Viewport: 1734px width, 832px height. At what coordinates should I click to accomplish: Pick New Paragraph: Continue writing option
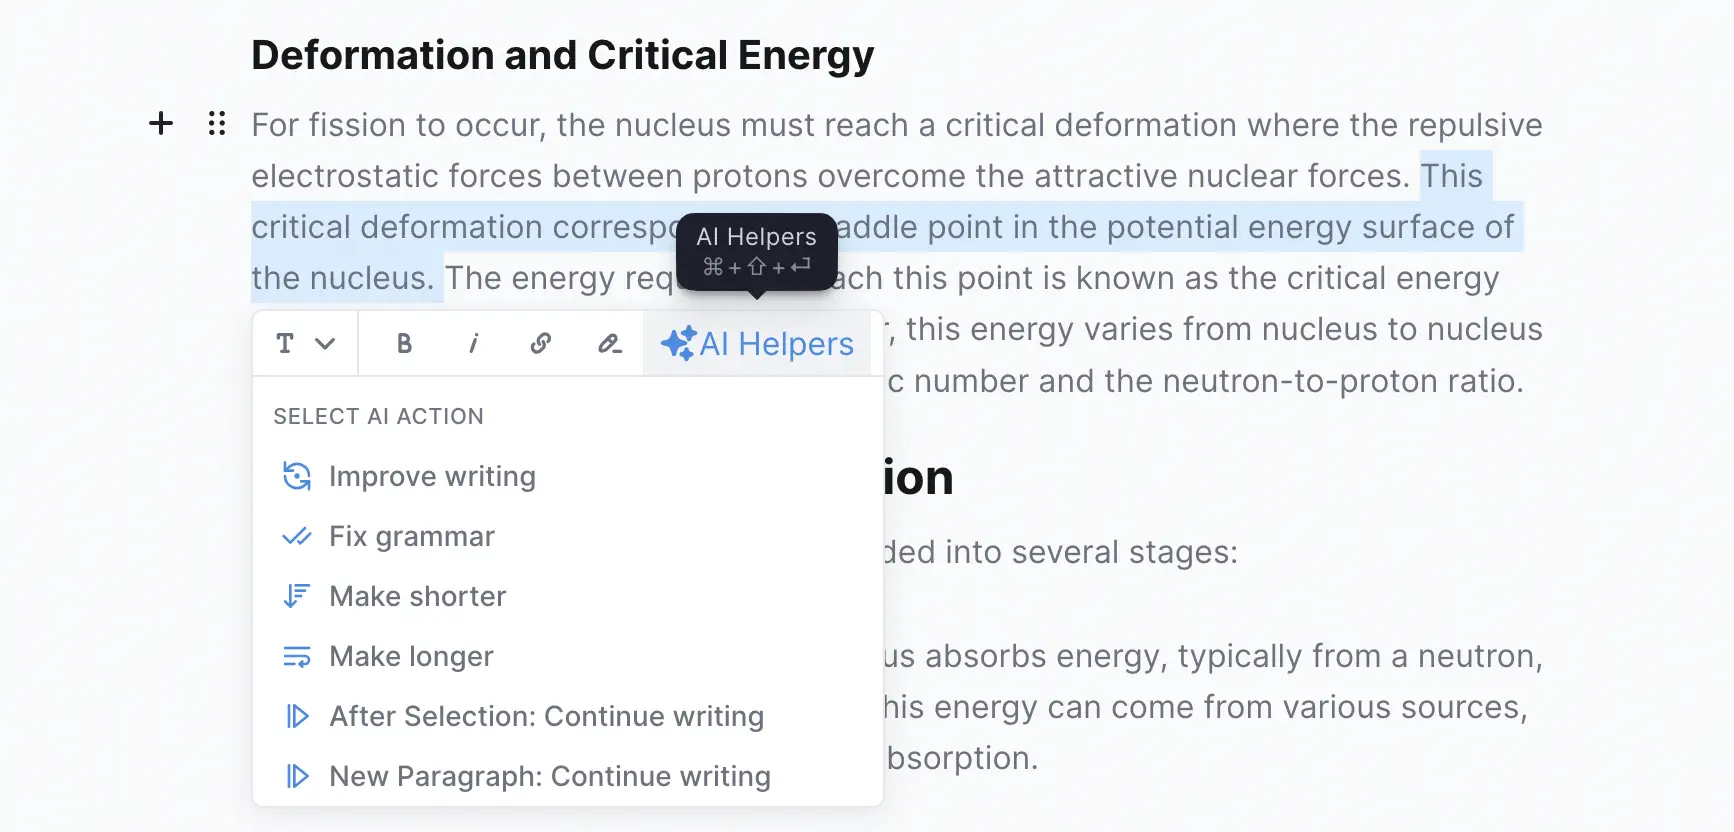pos(549,776)
